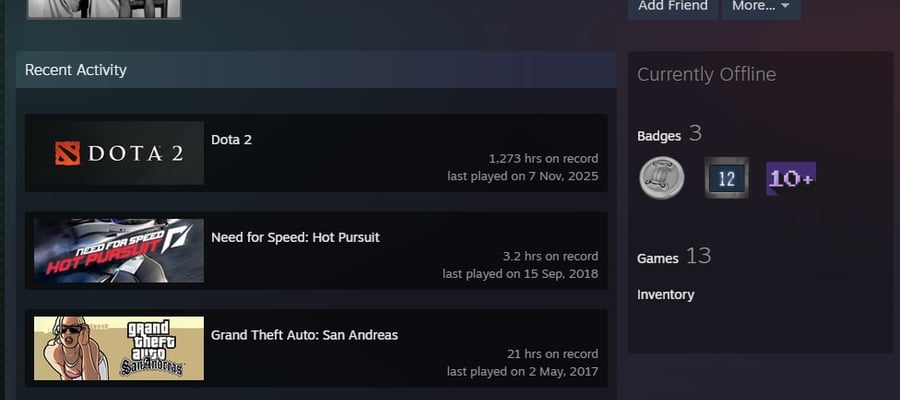Viewport: 900px width, 400px height.
Task: Click the Currently Offline status text
Action: 706,74
